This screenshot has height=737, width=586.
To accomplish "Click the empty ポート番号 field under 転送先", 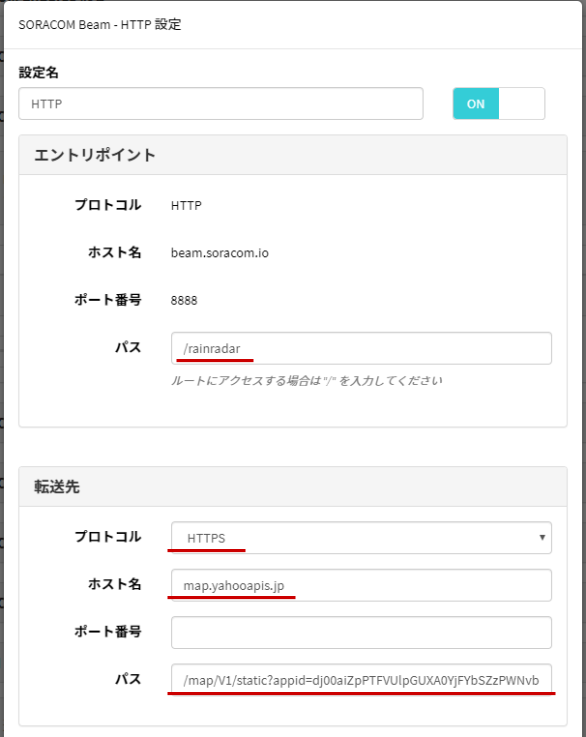I will pos(361,633).
